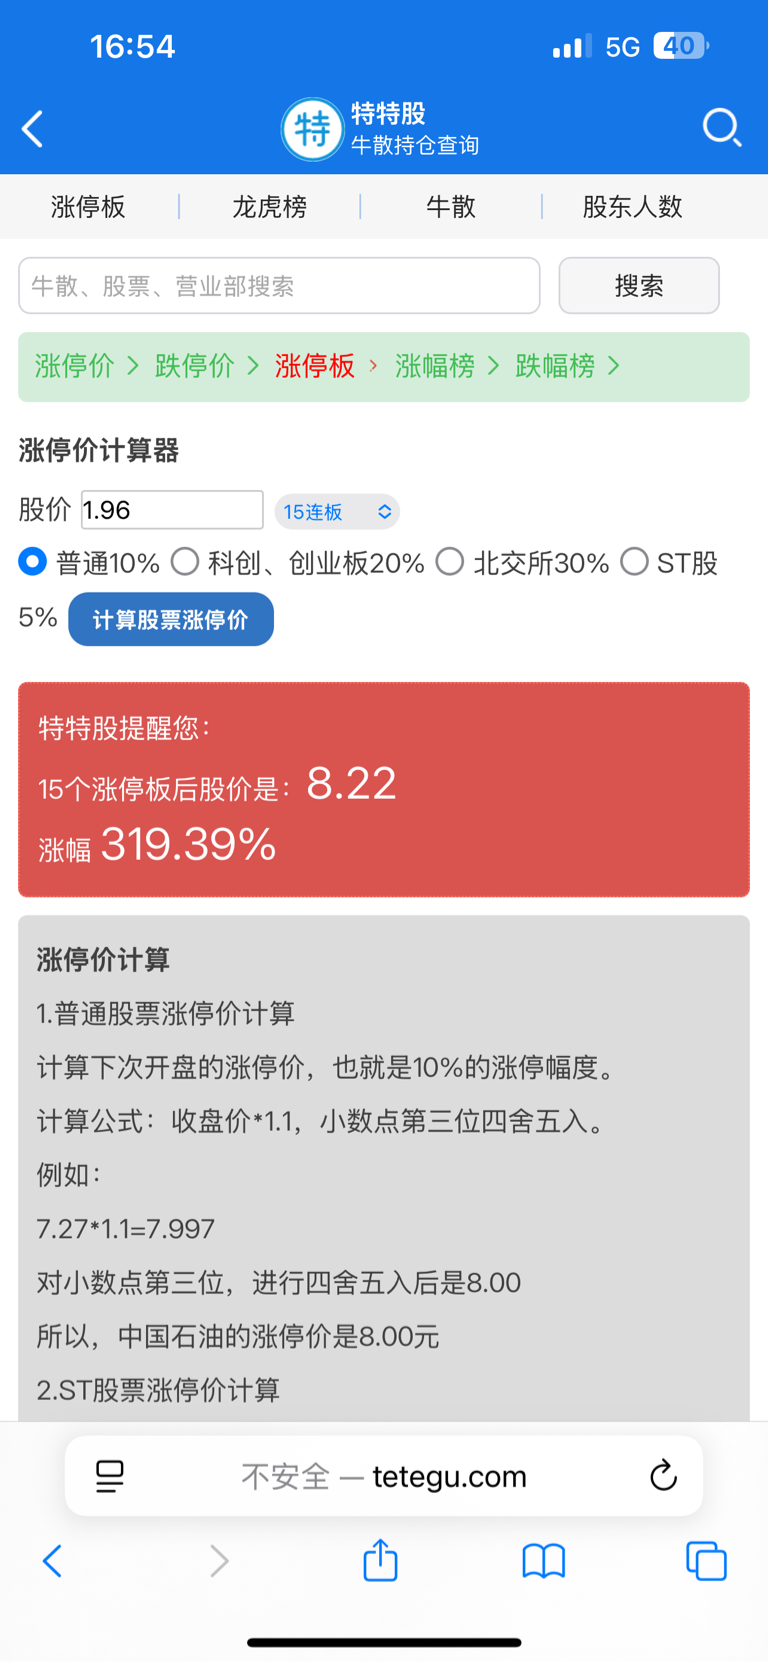Open Safari bookmarks book icon

coord(544,1561)
